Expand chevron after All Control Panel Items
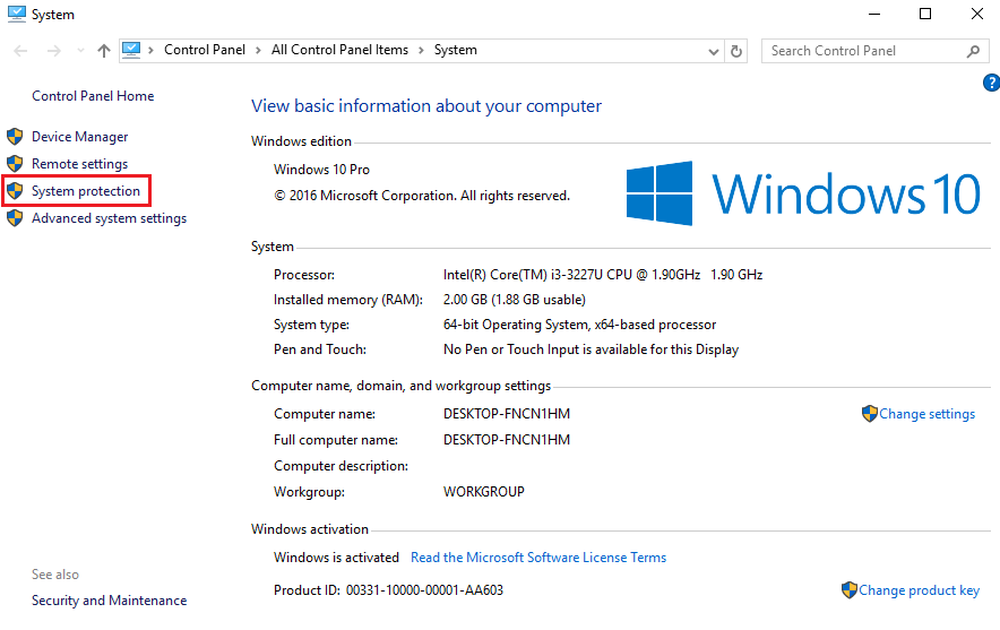Image resolution: width=1000 pixels, height=630 pixels. click(x=421, y=50)
